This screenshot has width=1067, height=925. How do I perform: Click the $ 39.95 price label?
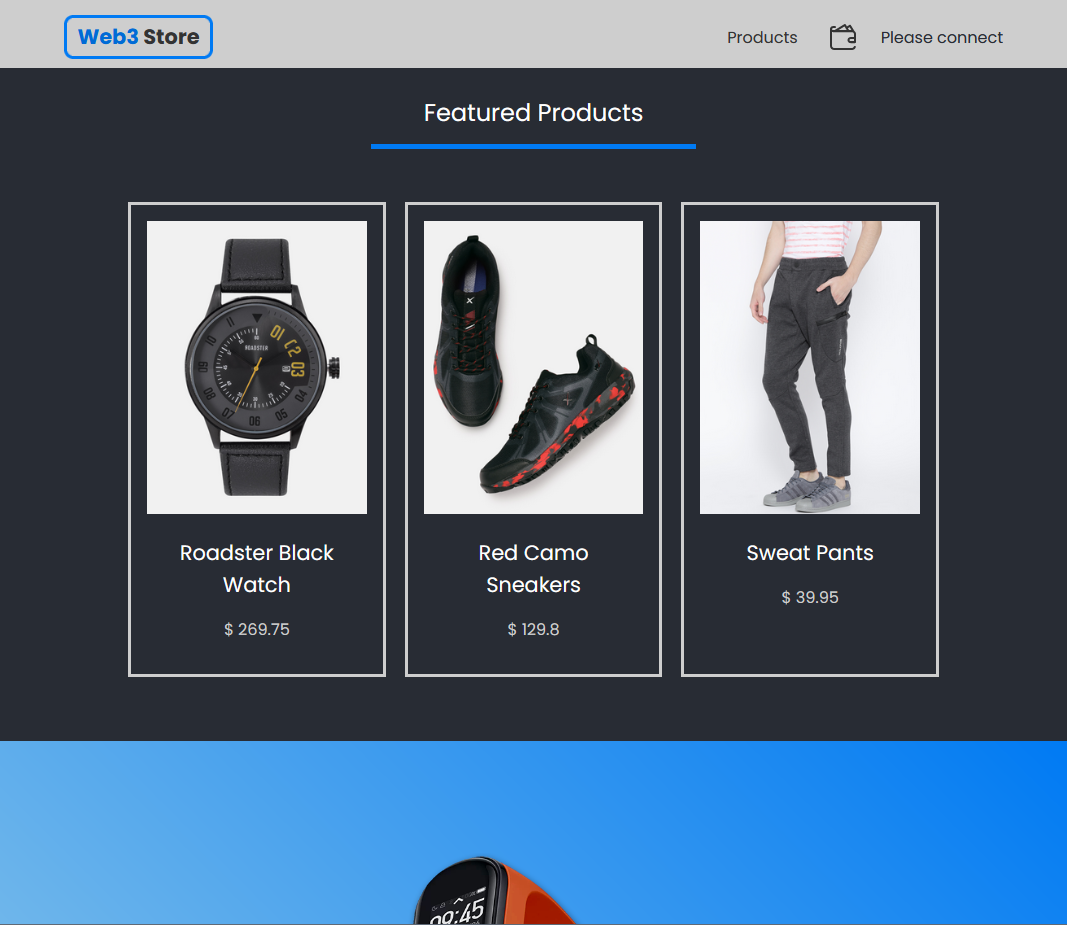(x=810, y=598)
